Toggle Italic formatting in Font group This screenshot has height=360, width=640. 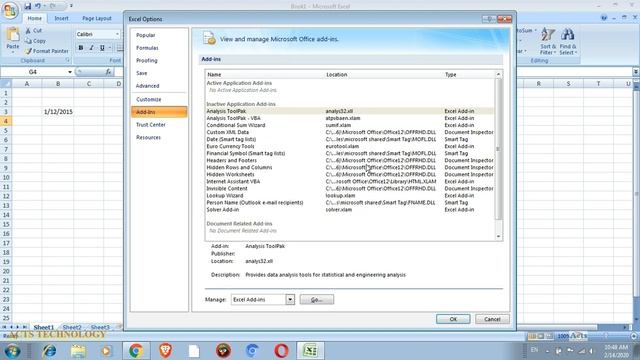pyautogui.click(x=91, y=48)
